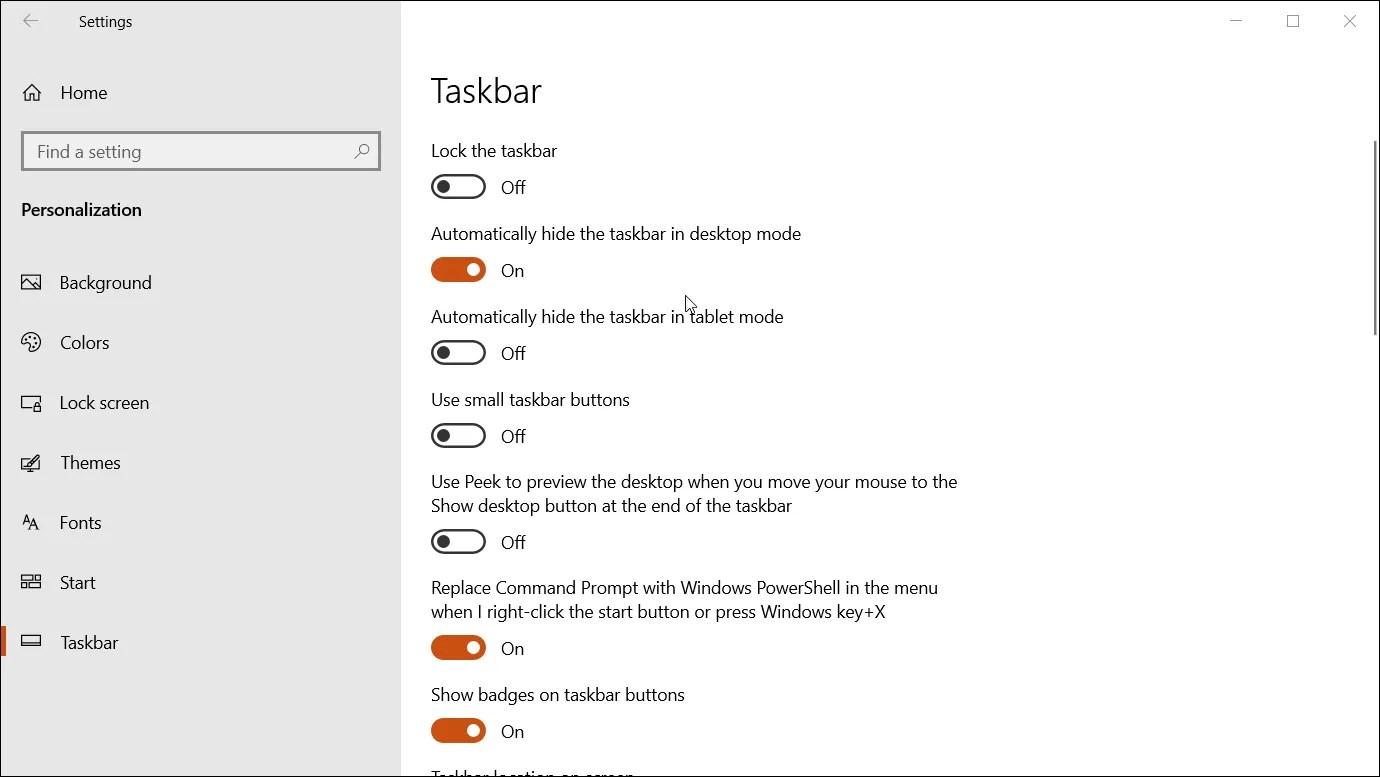Turn off auto-hide taskbar in desktop mode
This screenshot has width=1380, height=777.
(x=458, y=270)
